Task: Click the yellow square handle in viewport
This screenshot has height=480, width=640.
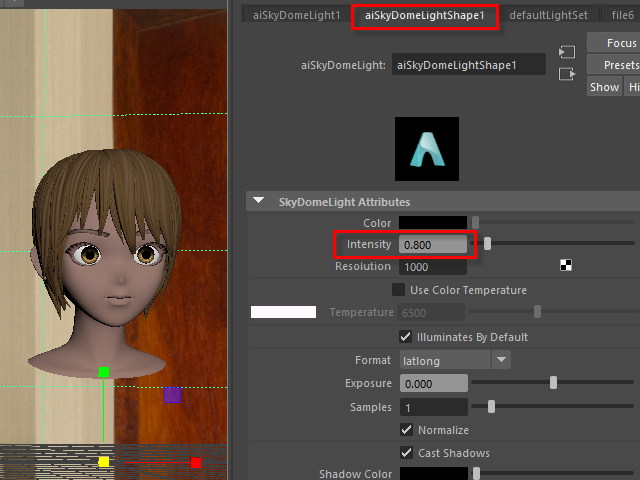Action: pyautogui.click(x=104, y=462)
